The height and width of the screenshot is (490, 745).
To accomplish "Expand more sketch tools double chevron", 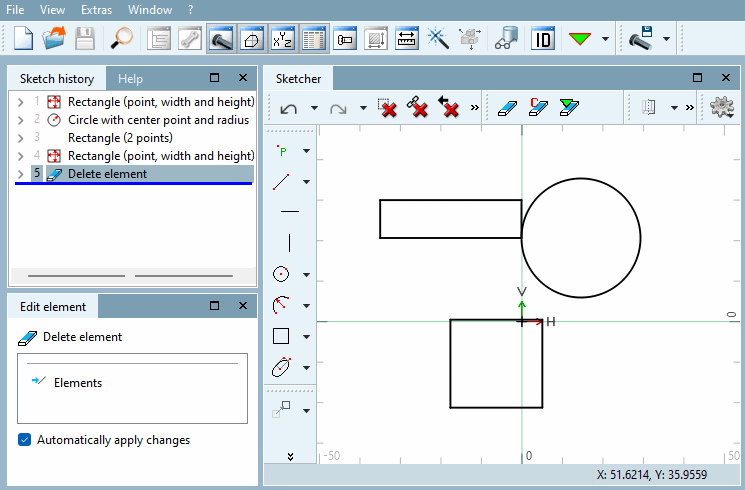I will (x=290, y=457).
